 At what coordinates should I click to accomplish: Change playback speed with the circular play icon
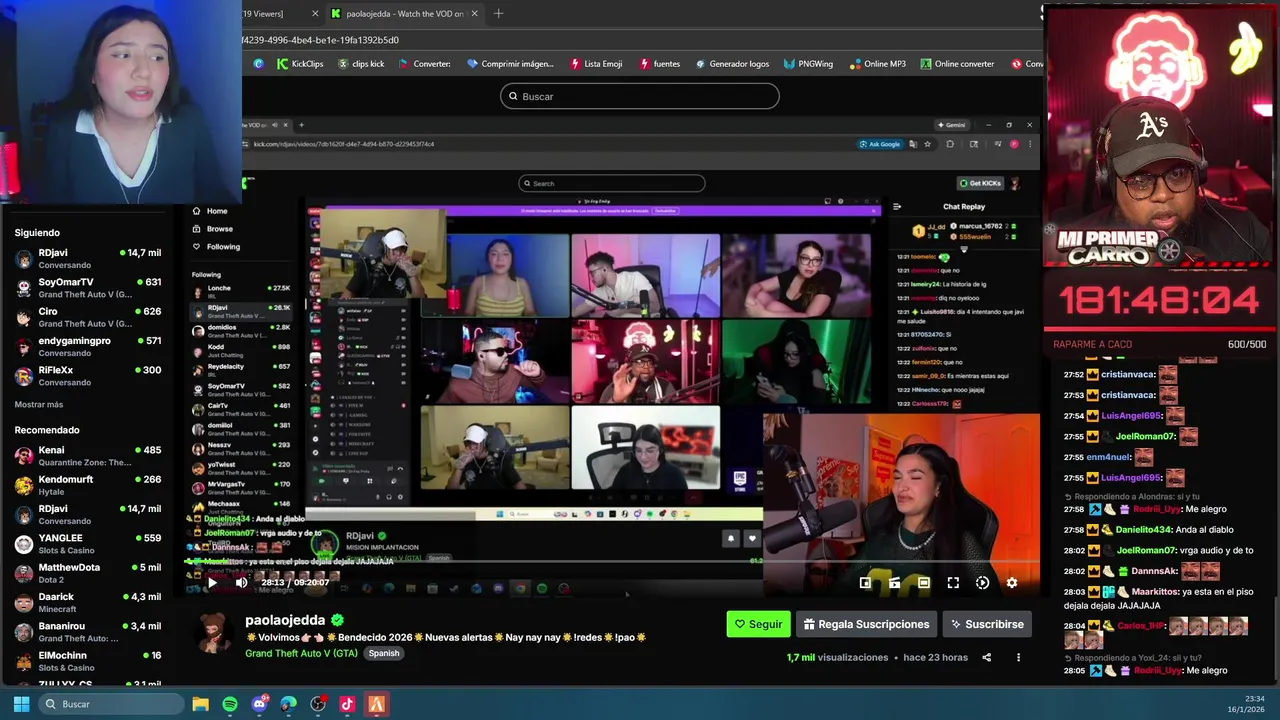click(982, 583)
